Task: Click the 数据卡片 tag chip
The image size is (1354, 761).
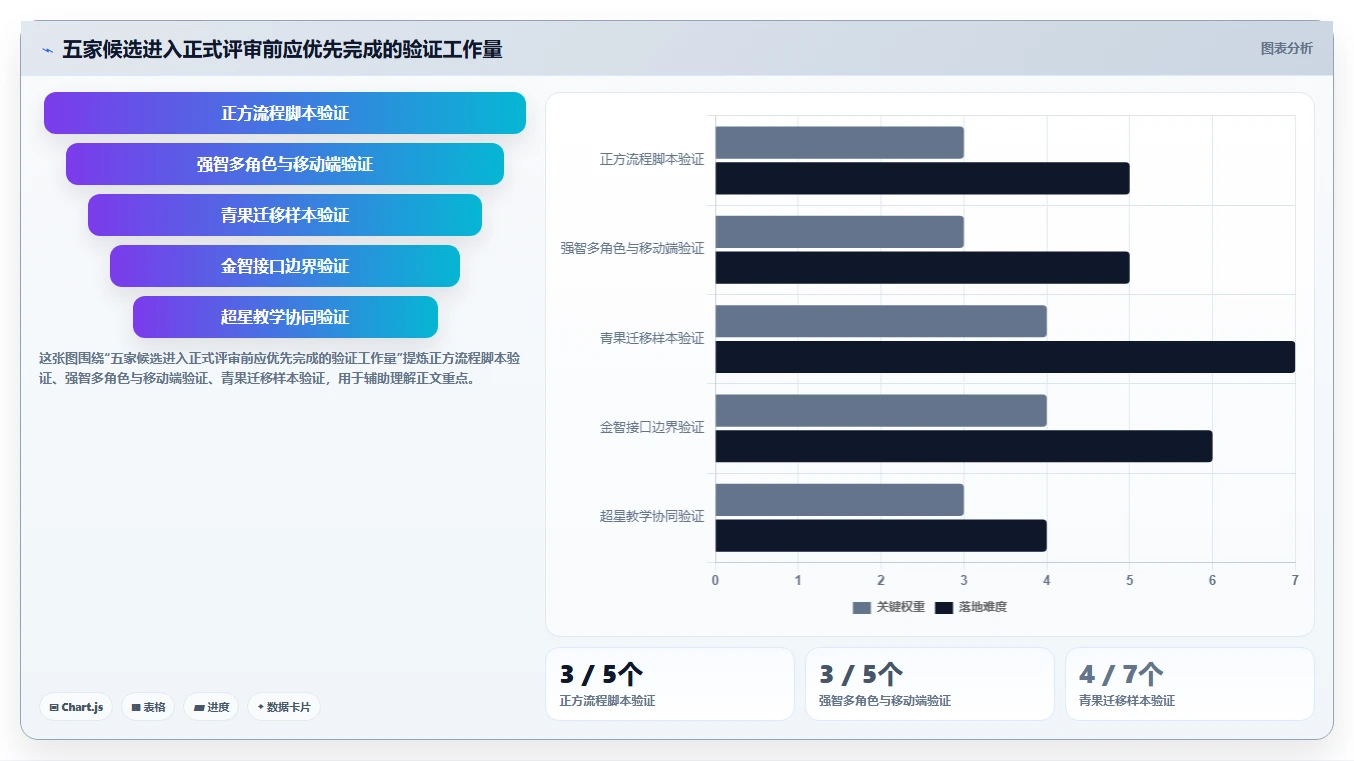Action: [284, 707]
